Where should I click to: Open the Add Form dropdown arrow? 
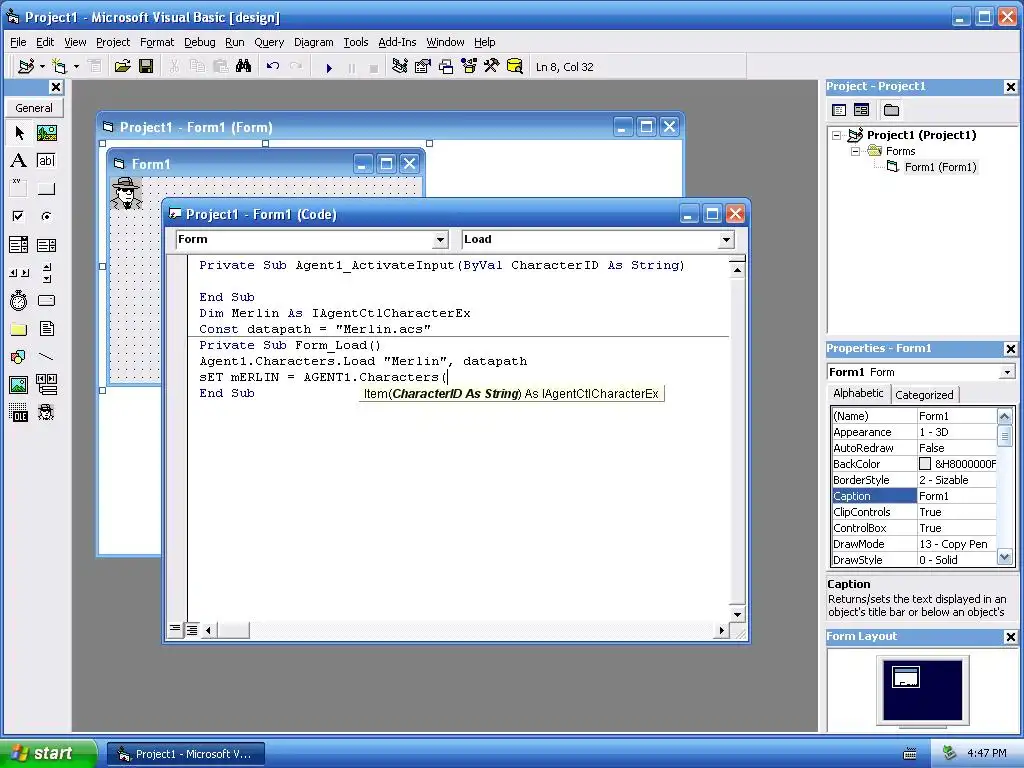(x=76, y=67)
